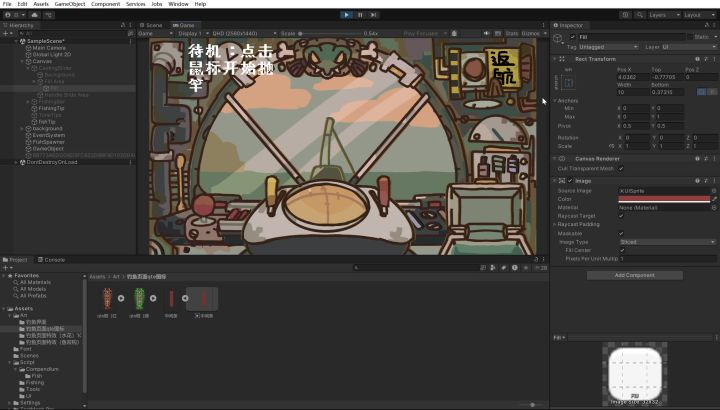Switch to the Console tab

(51, 259)
